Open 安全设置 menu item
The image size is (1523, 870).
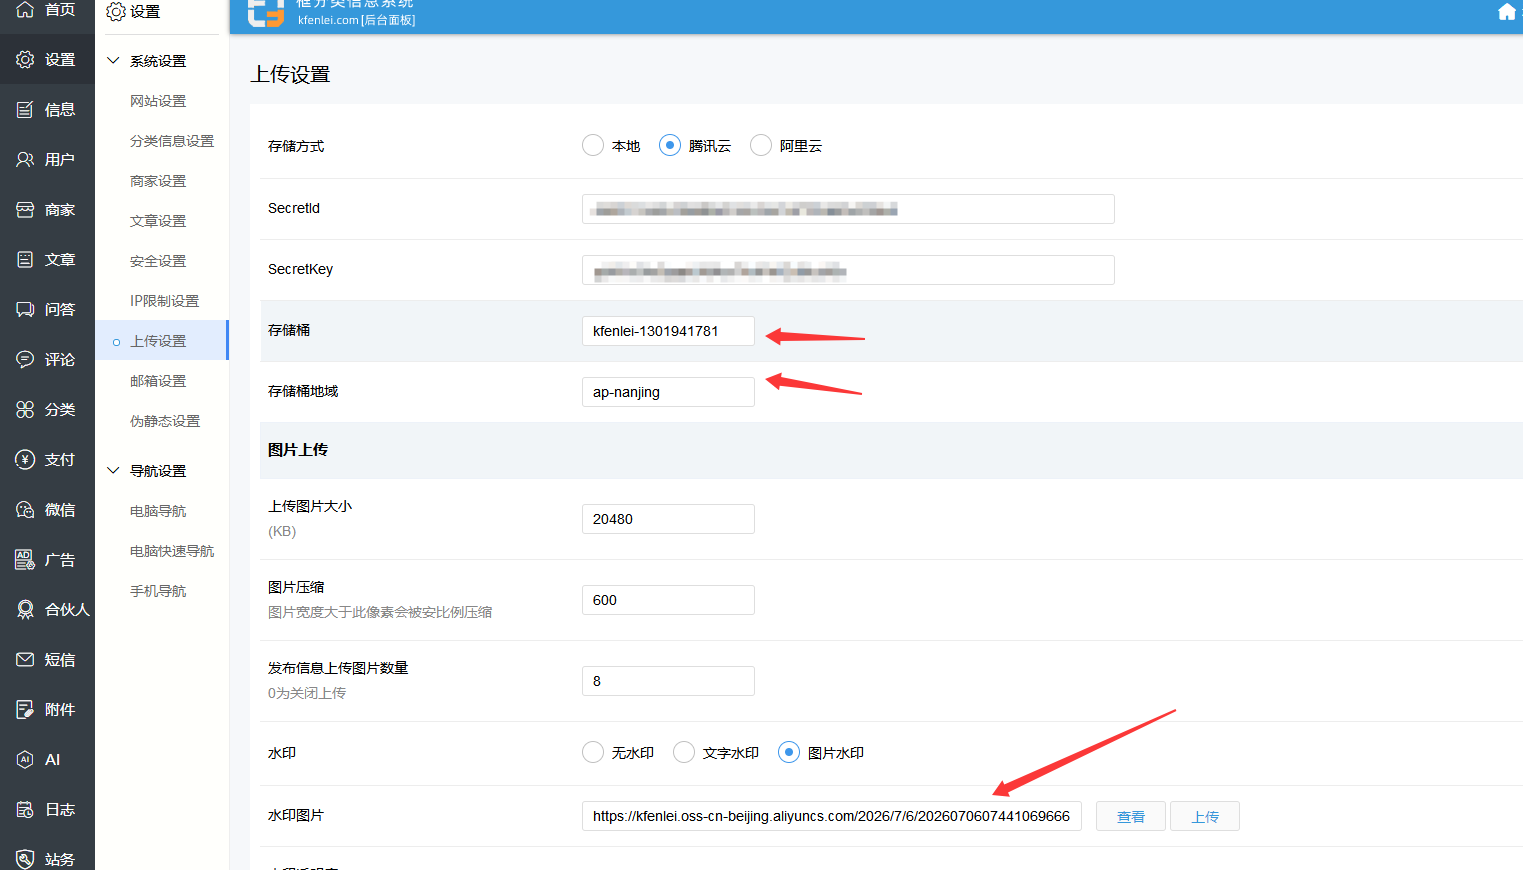pos(158,261)
